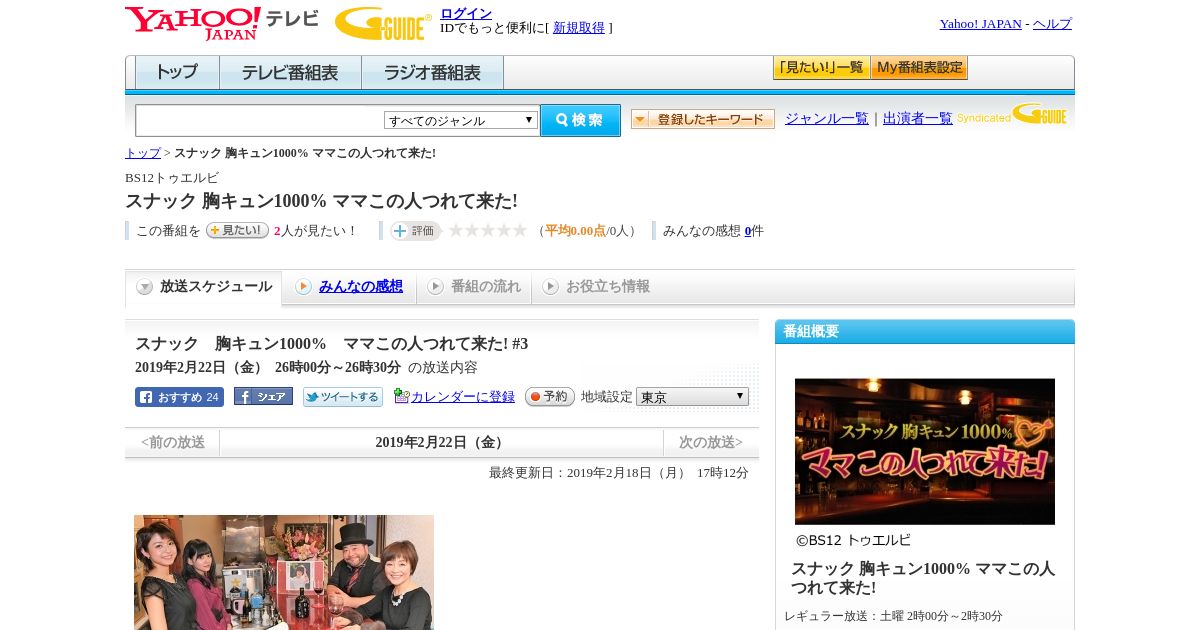Open the すべてのジャンル genre dropdown
The image size is (1200, 630).
[x=461, y=120]
